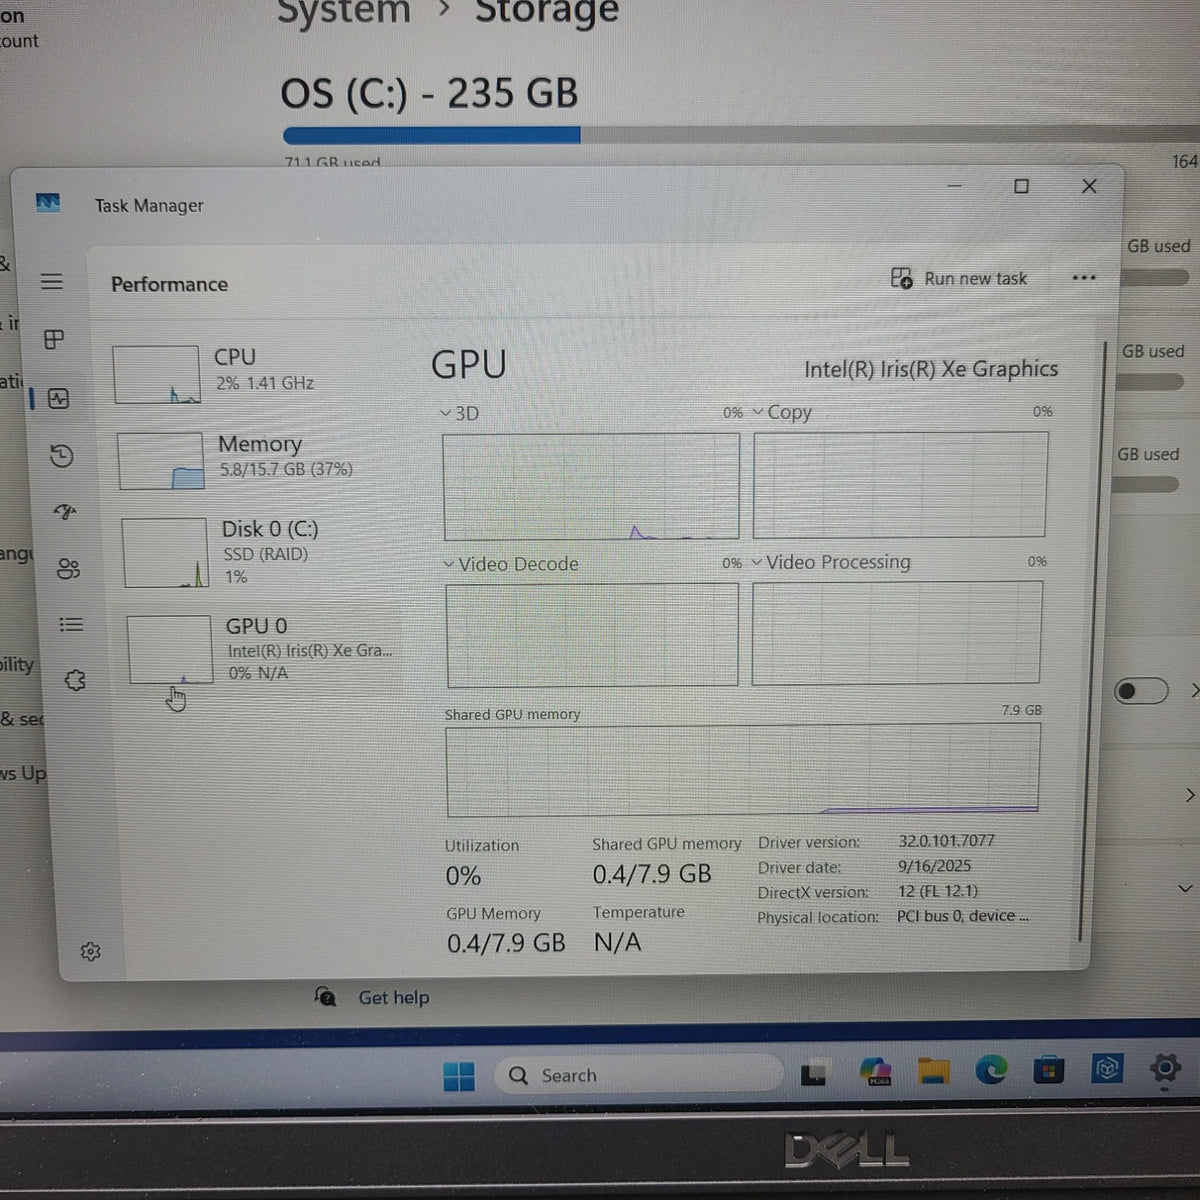Expand chevron at right edge of Settings page
Screen dimensions: 1200x1200
coord(1185,888)
